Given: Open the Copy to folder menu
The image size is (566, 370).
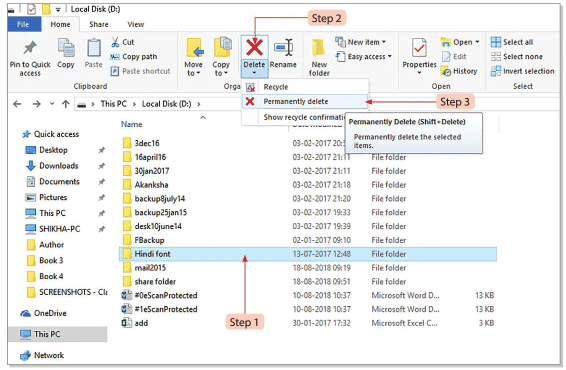Looking at the screenshot, I should (221, 57).
